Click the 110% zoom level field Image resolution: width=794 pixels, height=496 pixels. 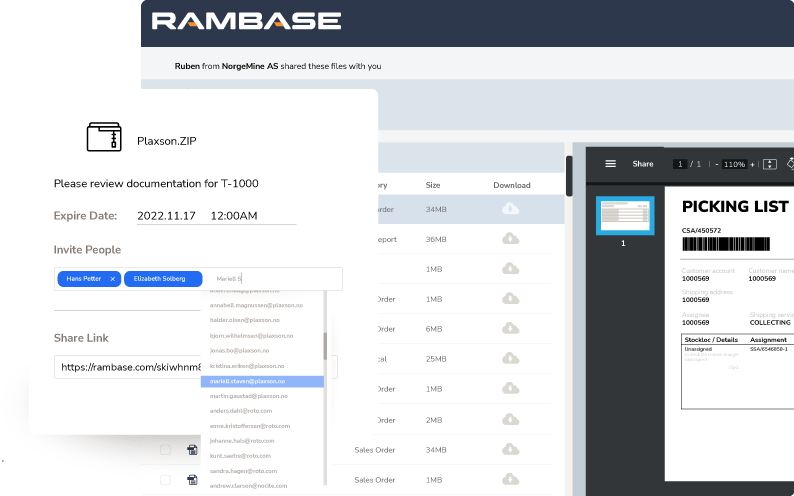coord(734,164)
